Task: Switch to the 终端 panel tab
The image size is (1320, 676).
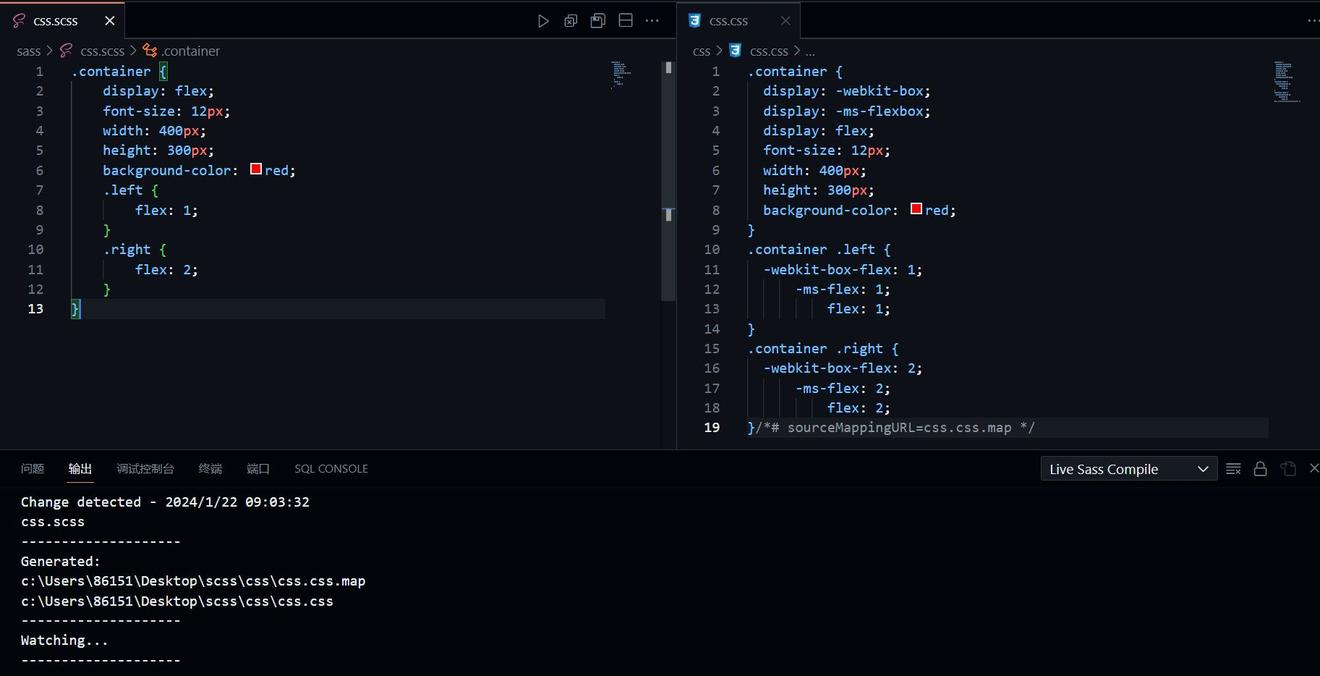Action: [210, 469]
